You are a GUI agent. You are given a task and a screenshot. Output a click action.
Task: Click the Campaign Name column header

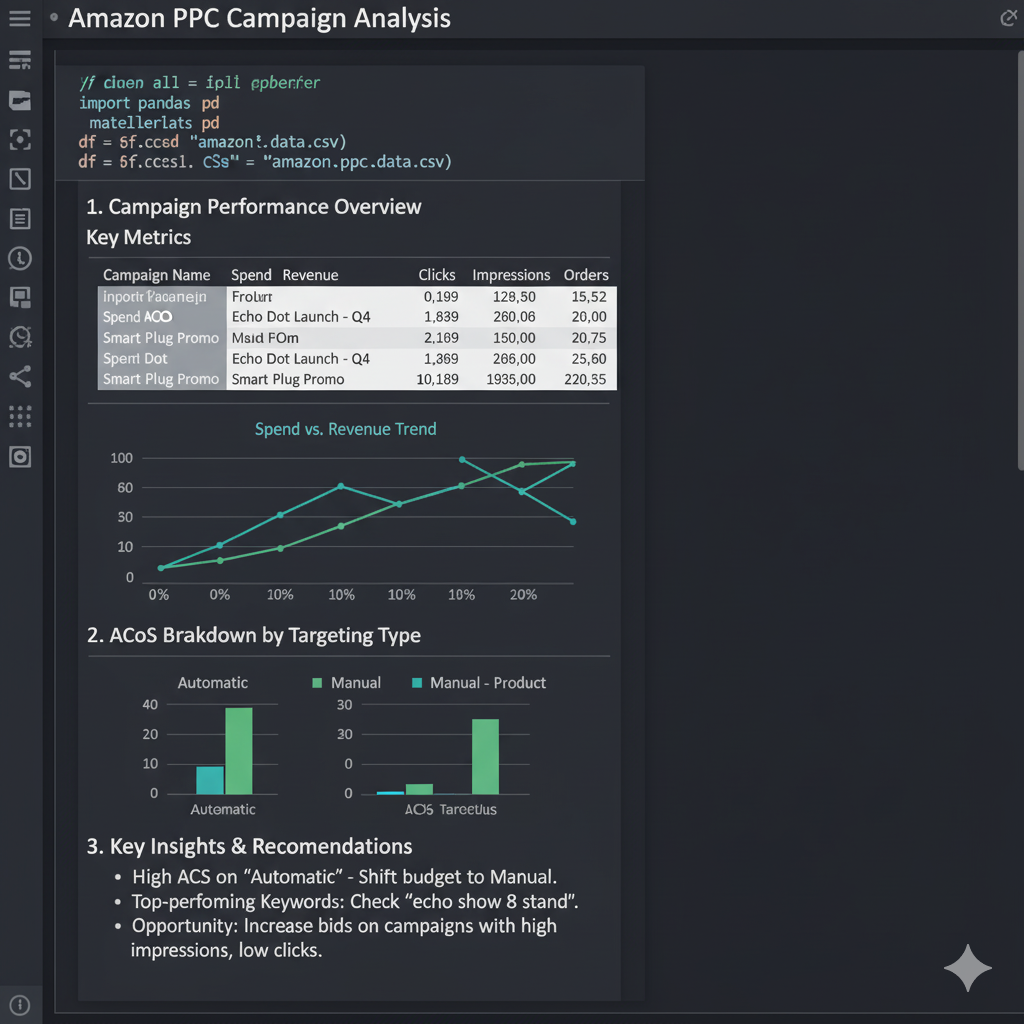coord(156,275)
